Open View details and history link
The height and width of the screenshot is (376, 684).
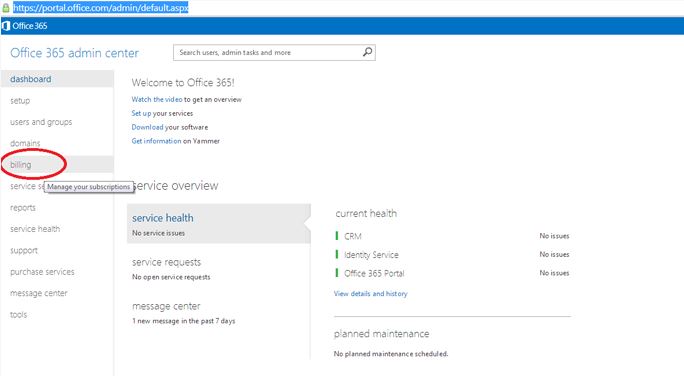370,294
